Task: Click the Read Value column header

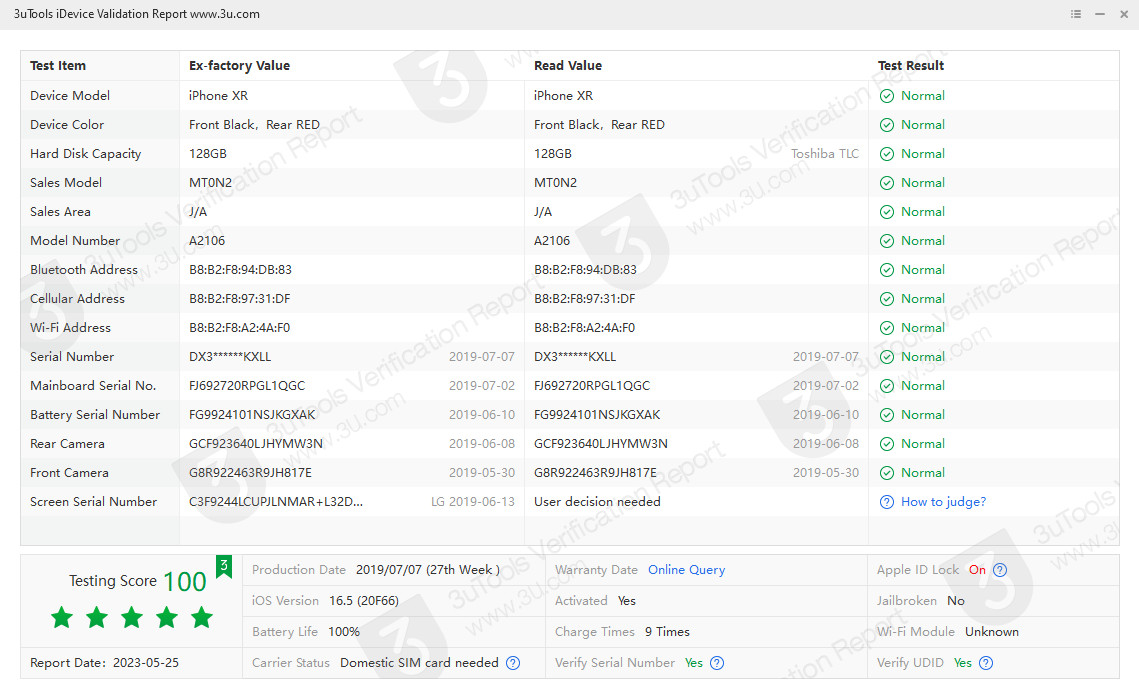Action: (568, 66)
